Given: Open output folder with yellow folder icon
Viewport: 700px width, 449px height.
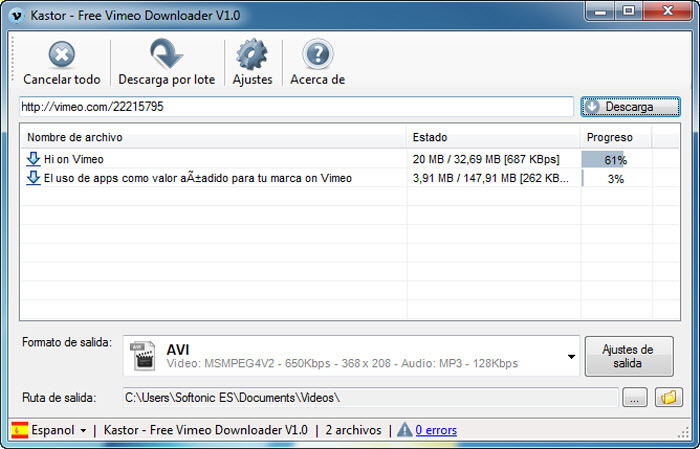Looking at the screenshot, I should [667, 398].
